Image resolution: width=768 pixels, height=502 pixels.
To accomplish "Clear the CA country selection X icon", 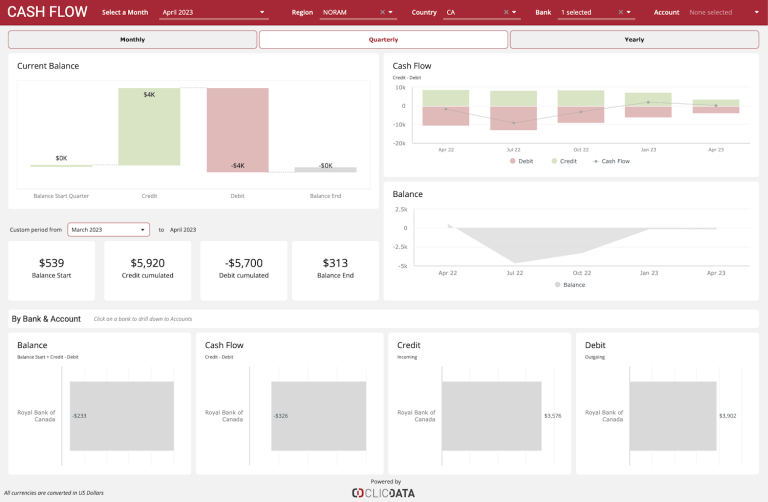I will coord(506,13).
